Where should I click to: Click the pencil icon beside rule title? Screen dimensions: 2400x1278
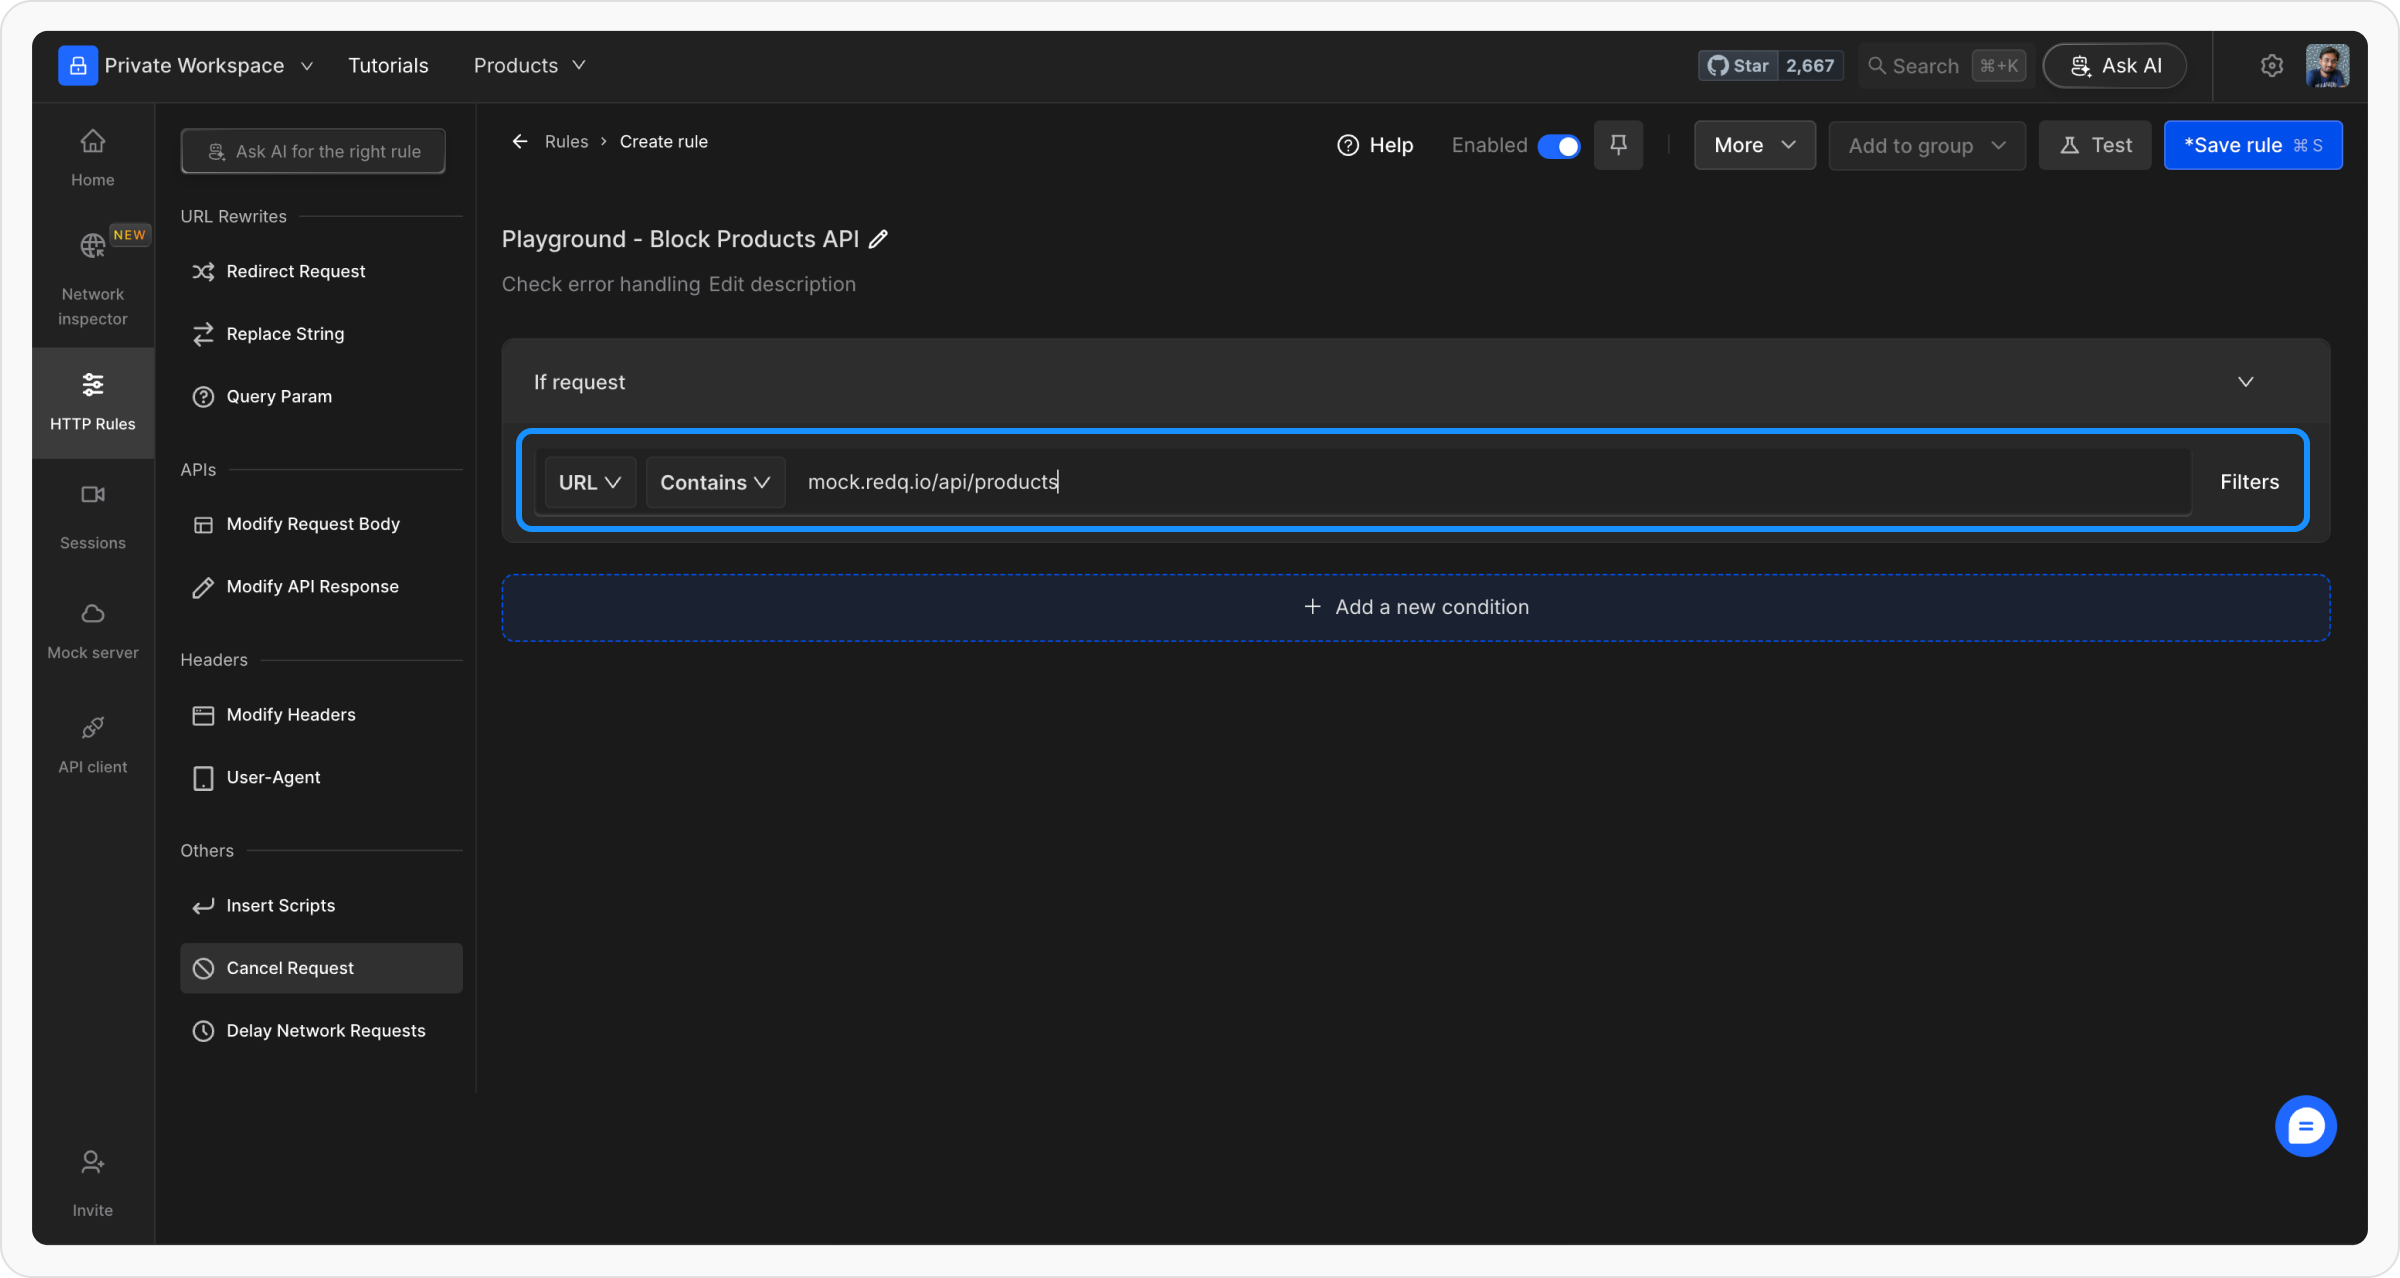[x=878, y=239]
